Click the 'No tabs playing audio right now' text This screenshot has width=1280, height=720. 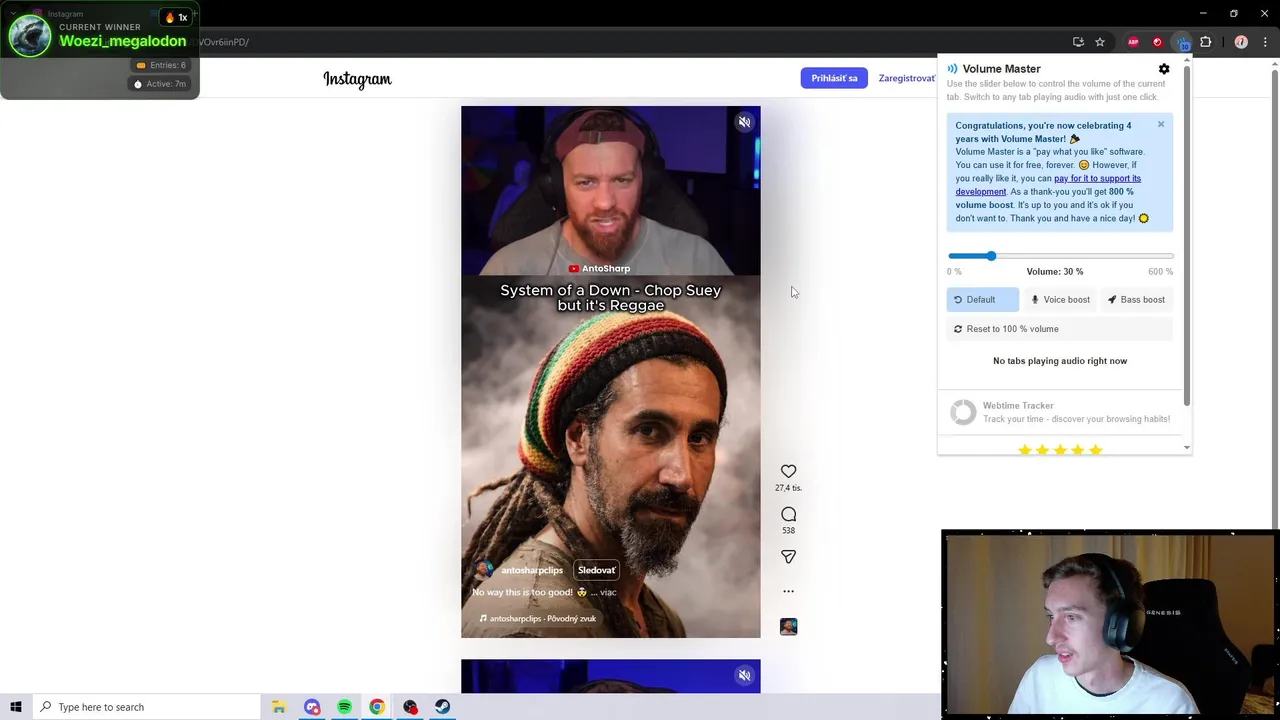pos(1060,361)
